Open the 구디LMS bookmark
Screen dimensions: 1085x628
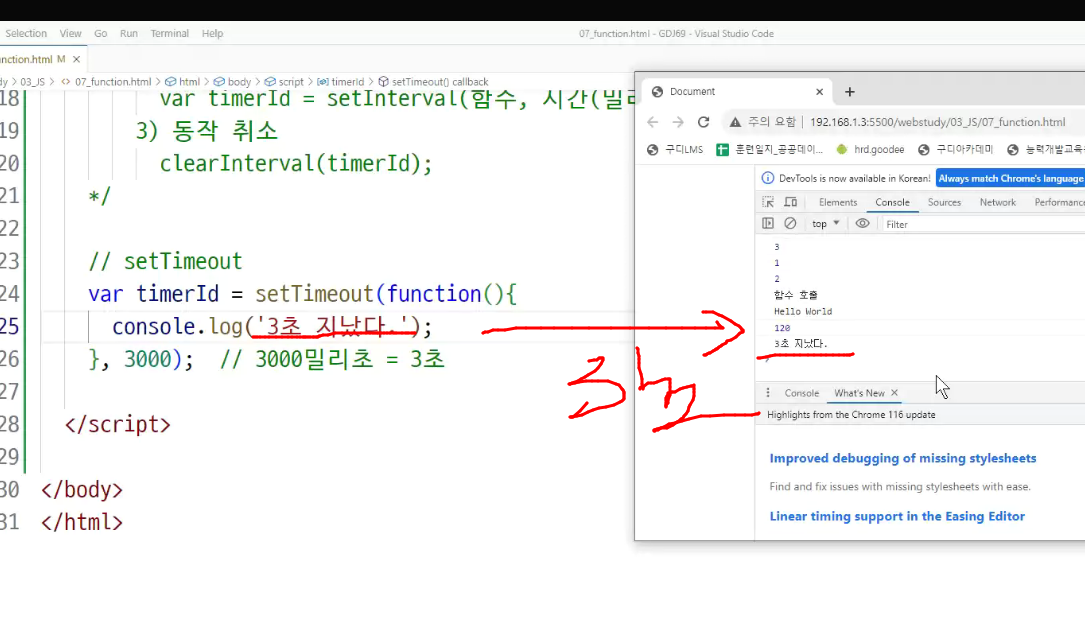675,149
